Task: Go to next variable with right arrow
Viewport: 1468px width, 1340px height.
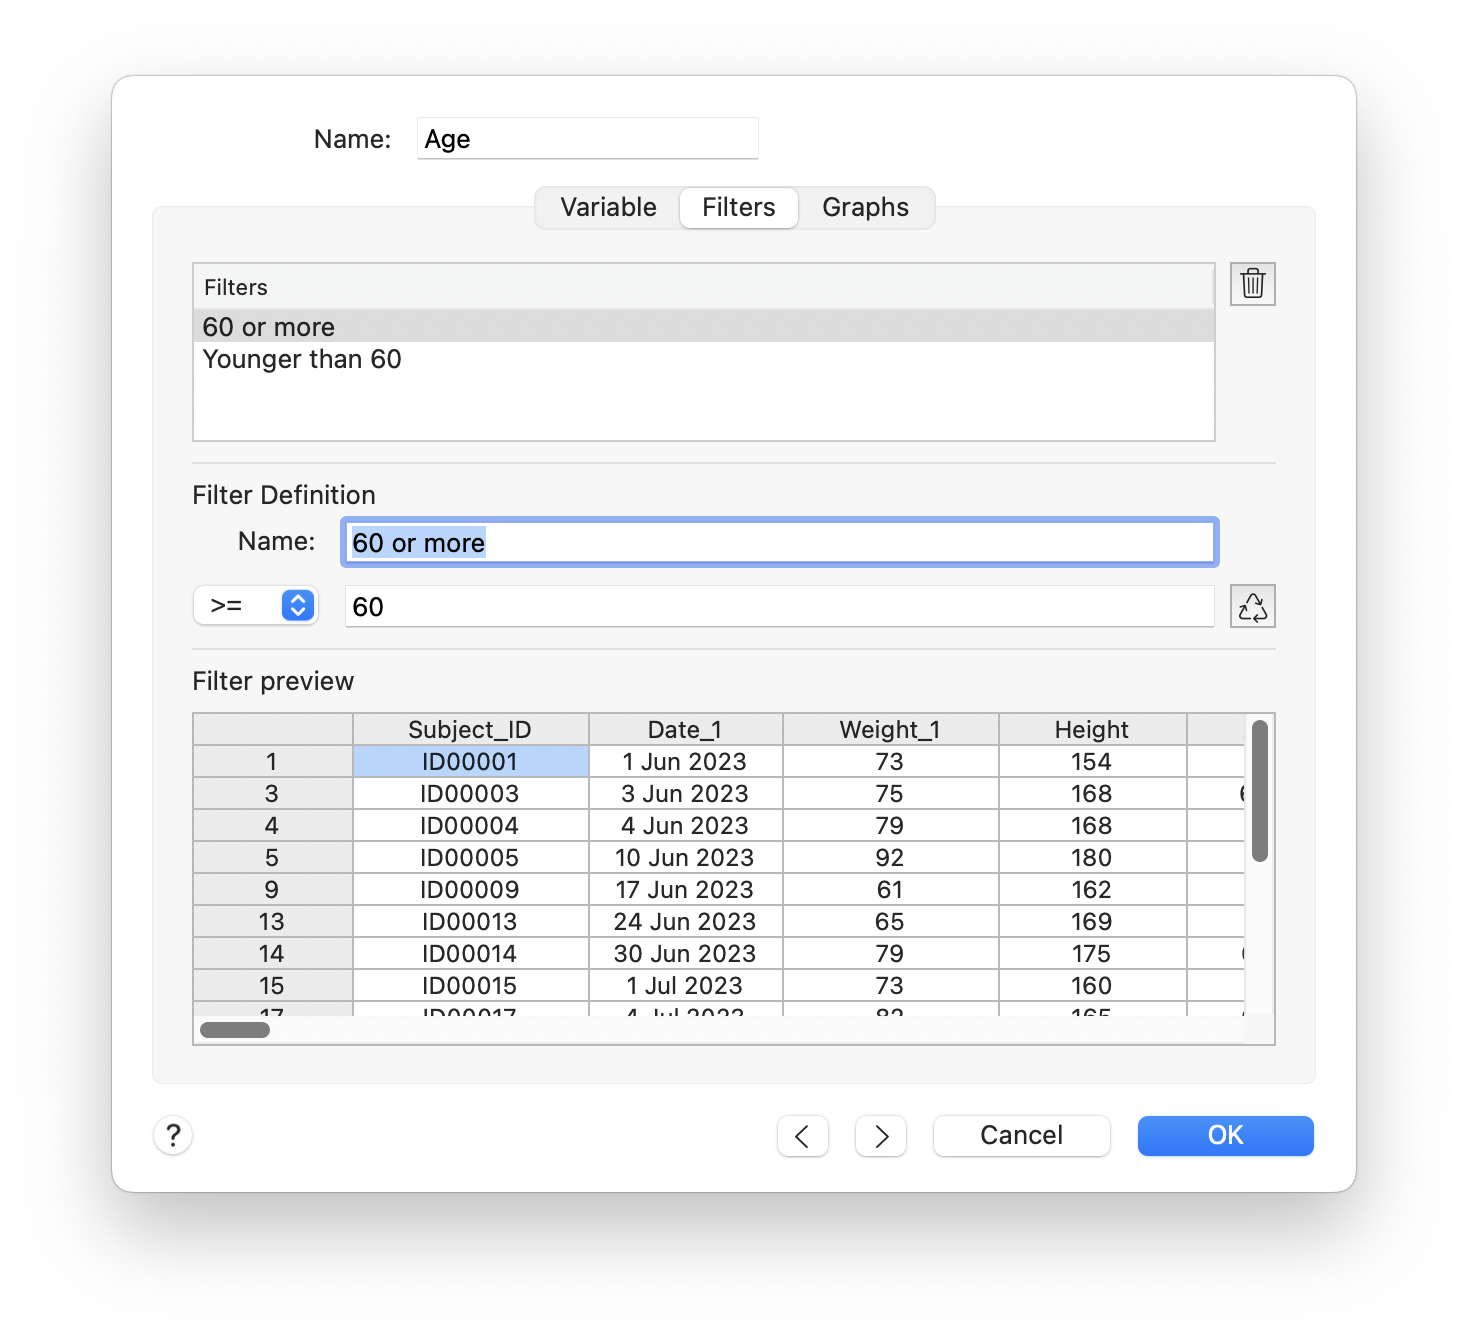Action: 880,1136
